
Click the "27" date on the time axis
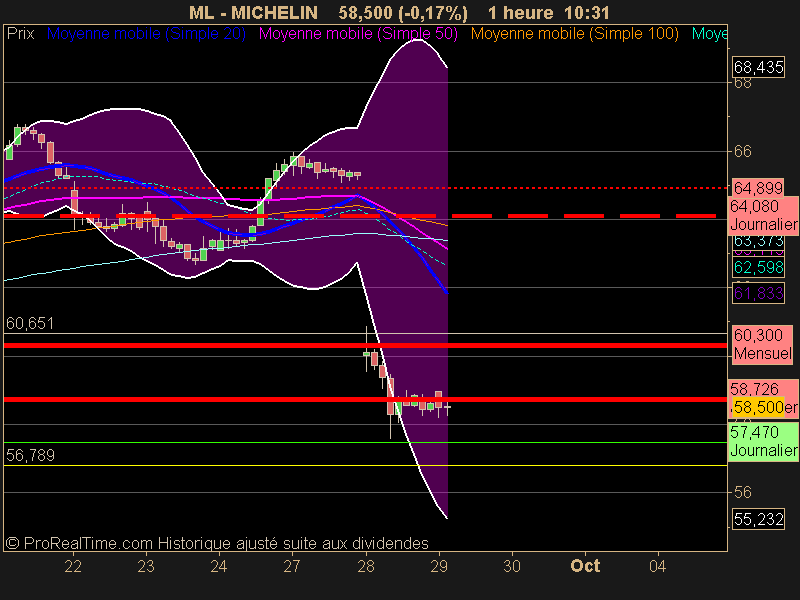click(292, 566)
